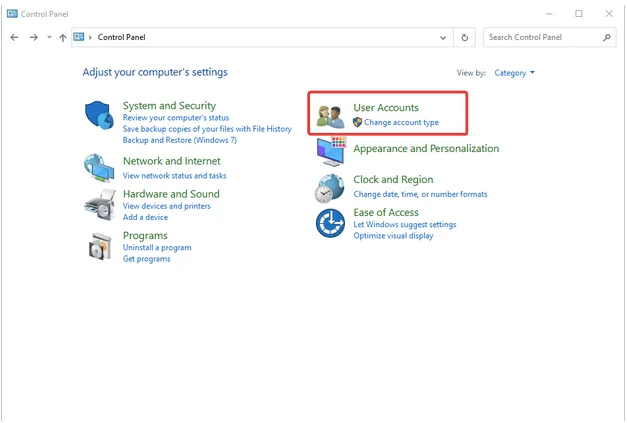This screenshot has height=423, width=627.
Task: Click the breadcrumb chevron before Control Panel
Action: (90, 37)
